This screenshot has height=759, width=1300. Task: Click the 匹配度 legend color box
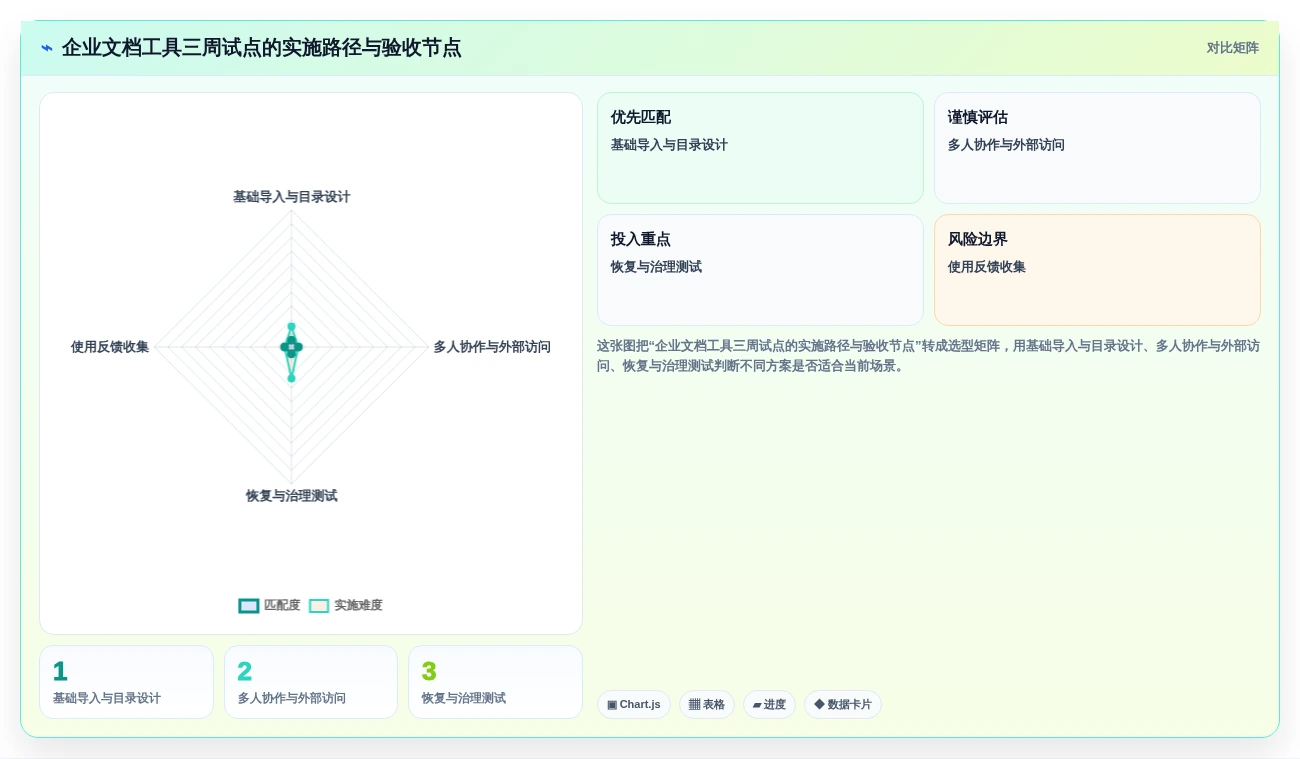249,606
